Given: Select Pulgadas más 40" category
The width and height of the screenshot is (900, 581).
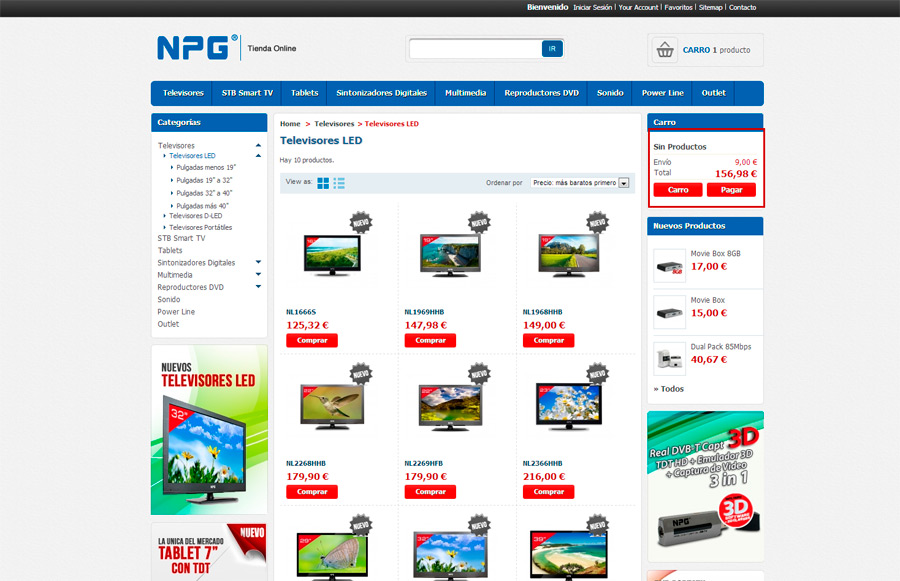Looking at the screenshot, I should 203,206.
